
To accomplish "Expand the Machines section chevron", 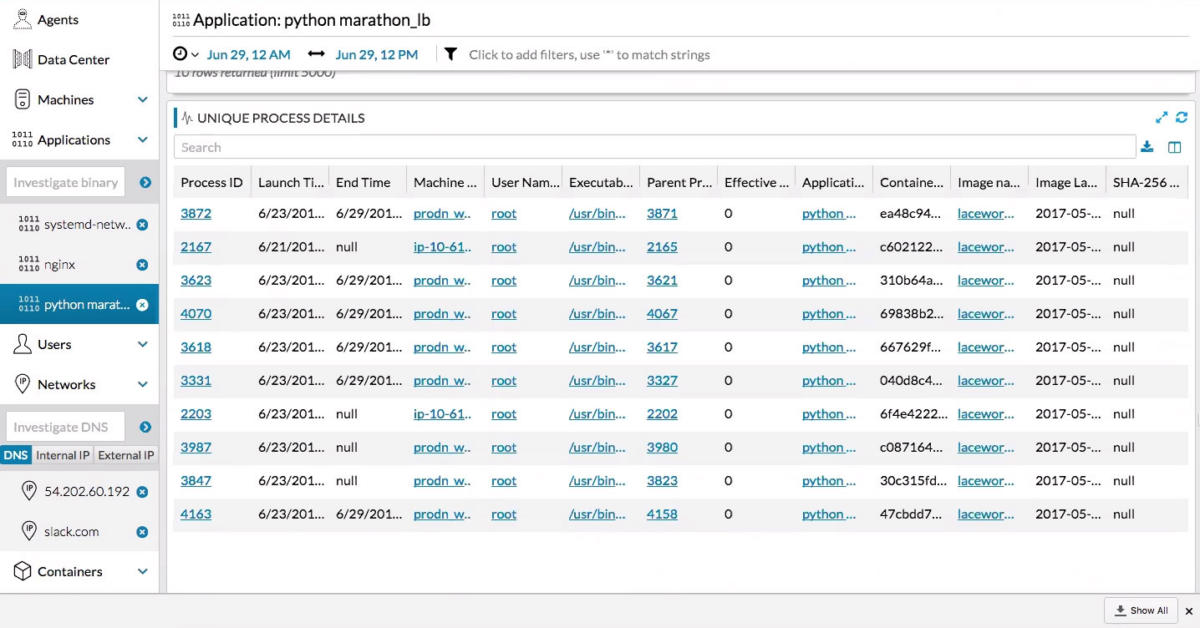I will pos(143,100).
